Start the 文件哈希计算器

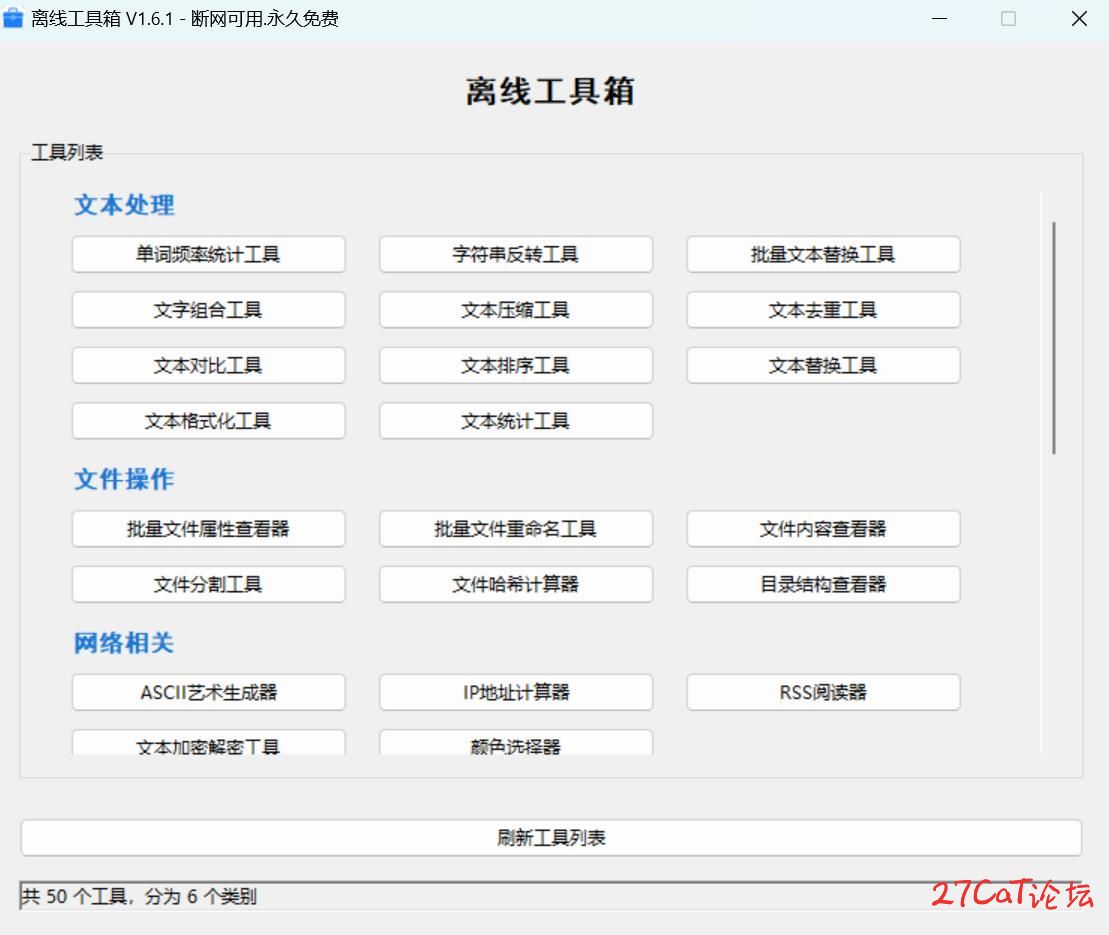coord(515,584)
